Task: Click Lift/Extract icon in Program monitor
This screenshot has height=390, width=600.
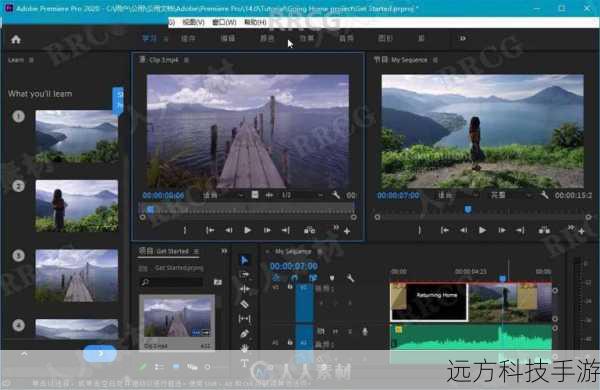Action: 544,230
